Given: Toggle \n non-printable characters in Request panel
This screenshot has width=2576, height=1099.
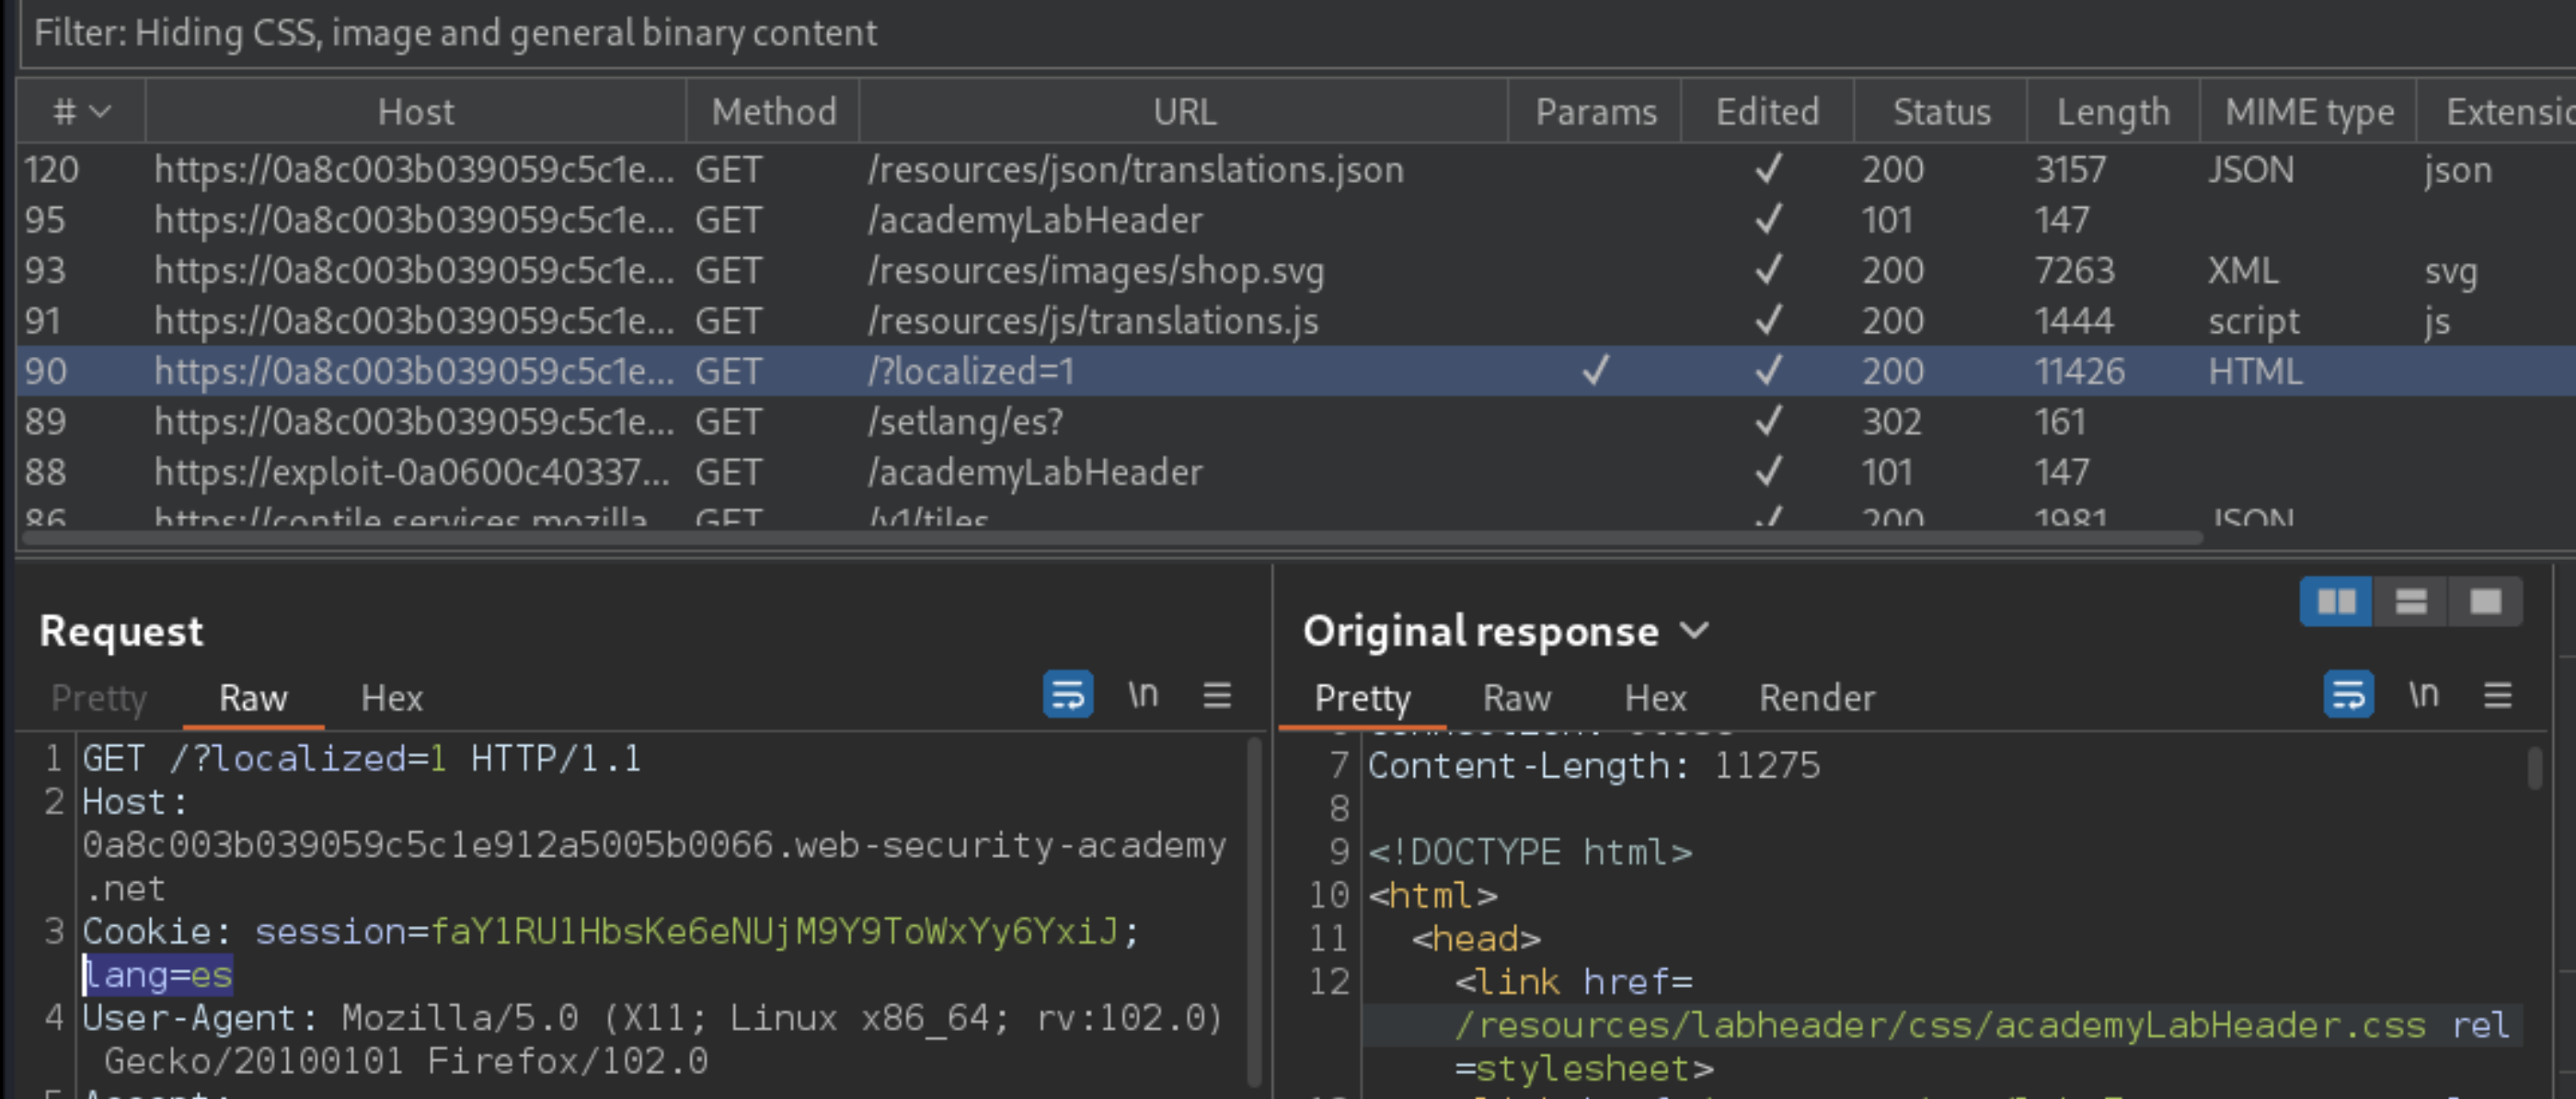Looking at the screenshot, I should (x=1143, y=695).
